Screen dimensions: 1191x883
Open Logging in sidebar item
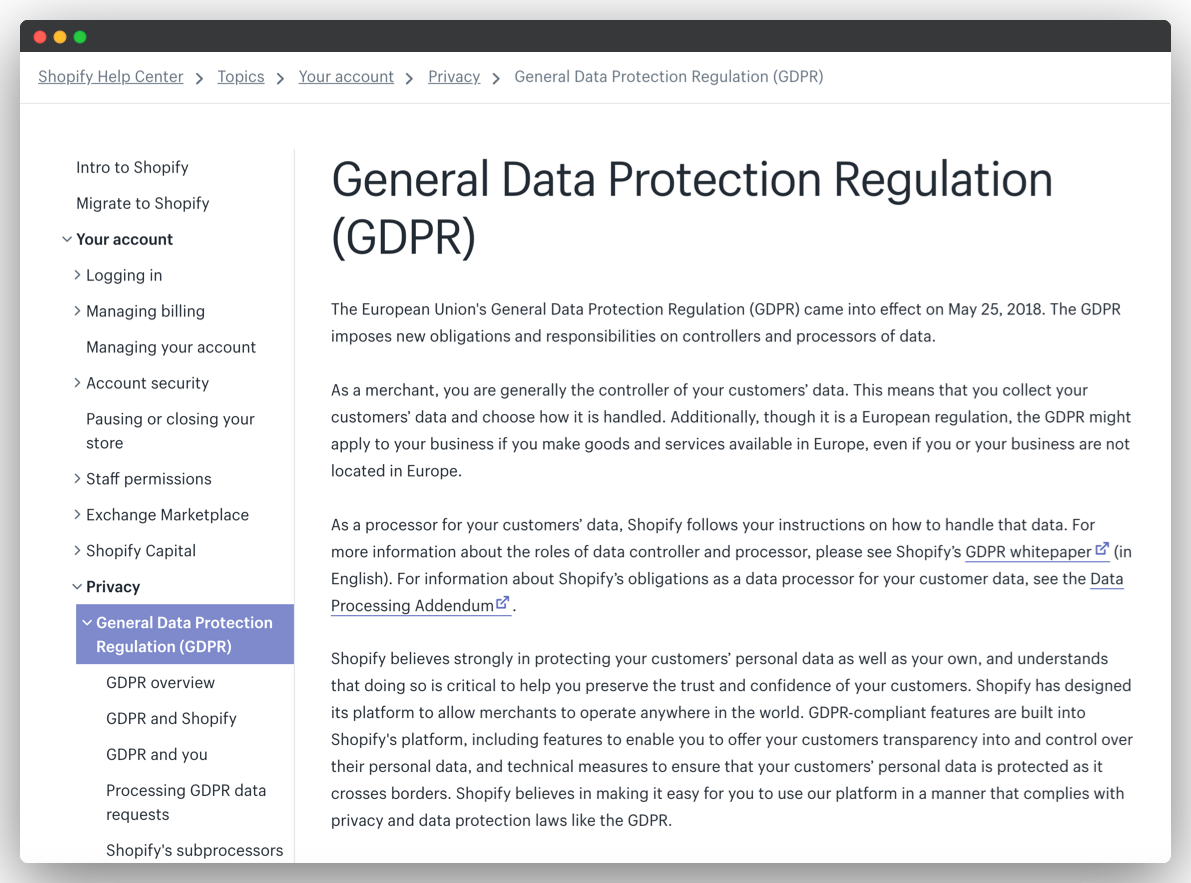click(x=124, y=275)
